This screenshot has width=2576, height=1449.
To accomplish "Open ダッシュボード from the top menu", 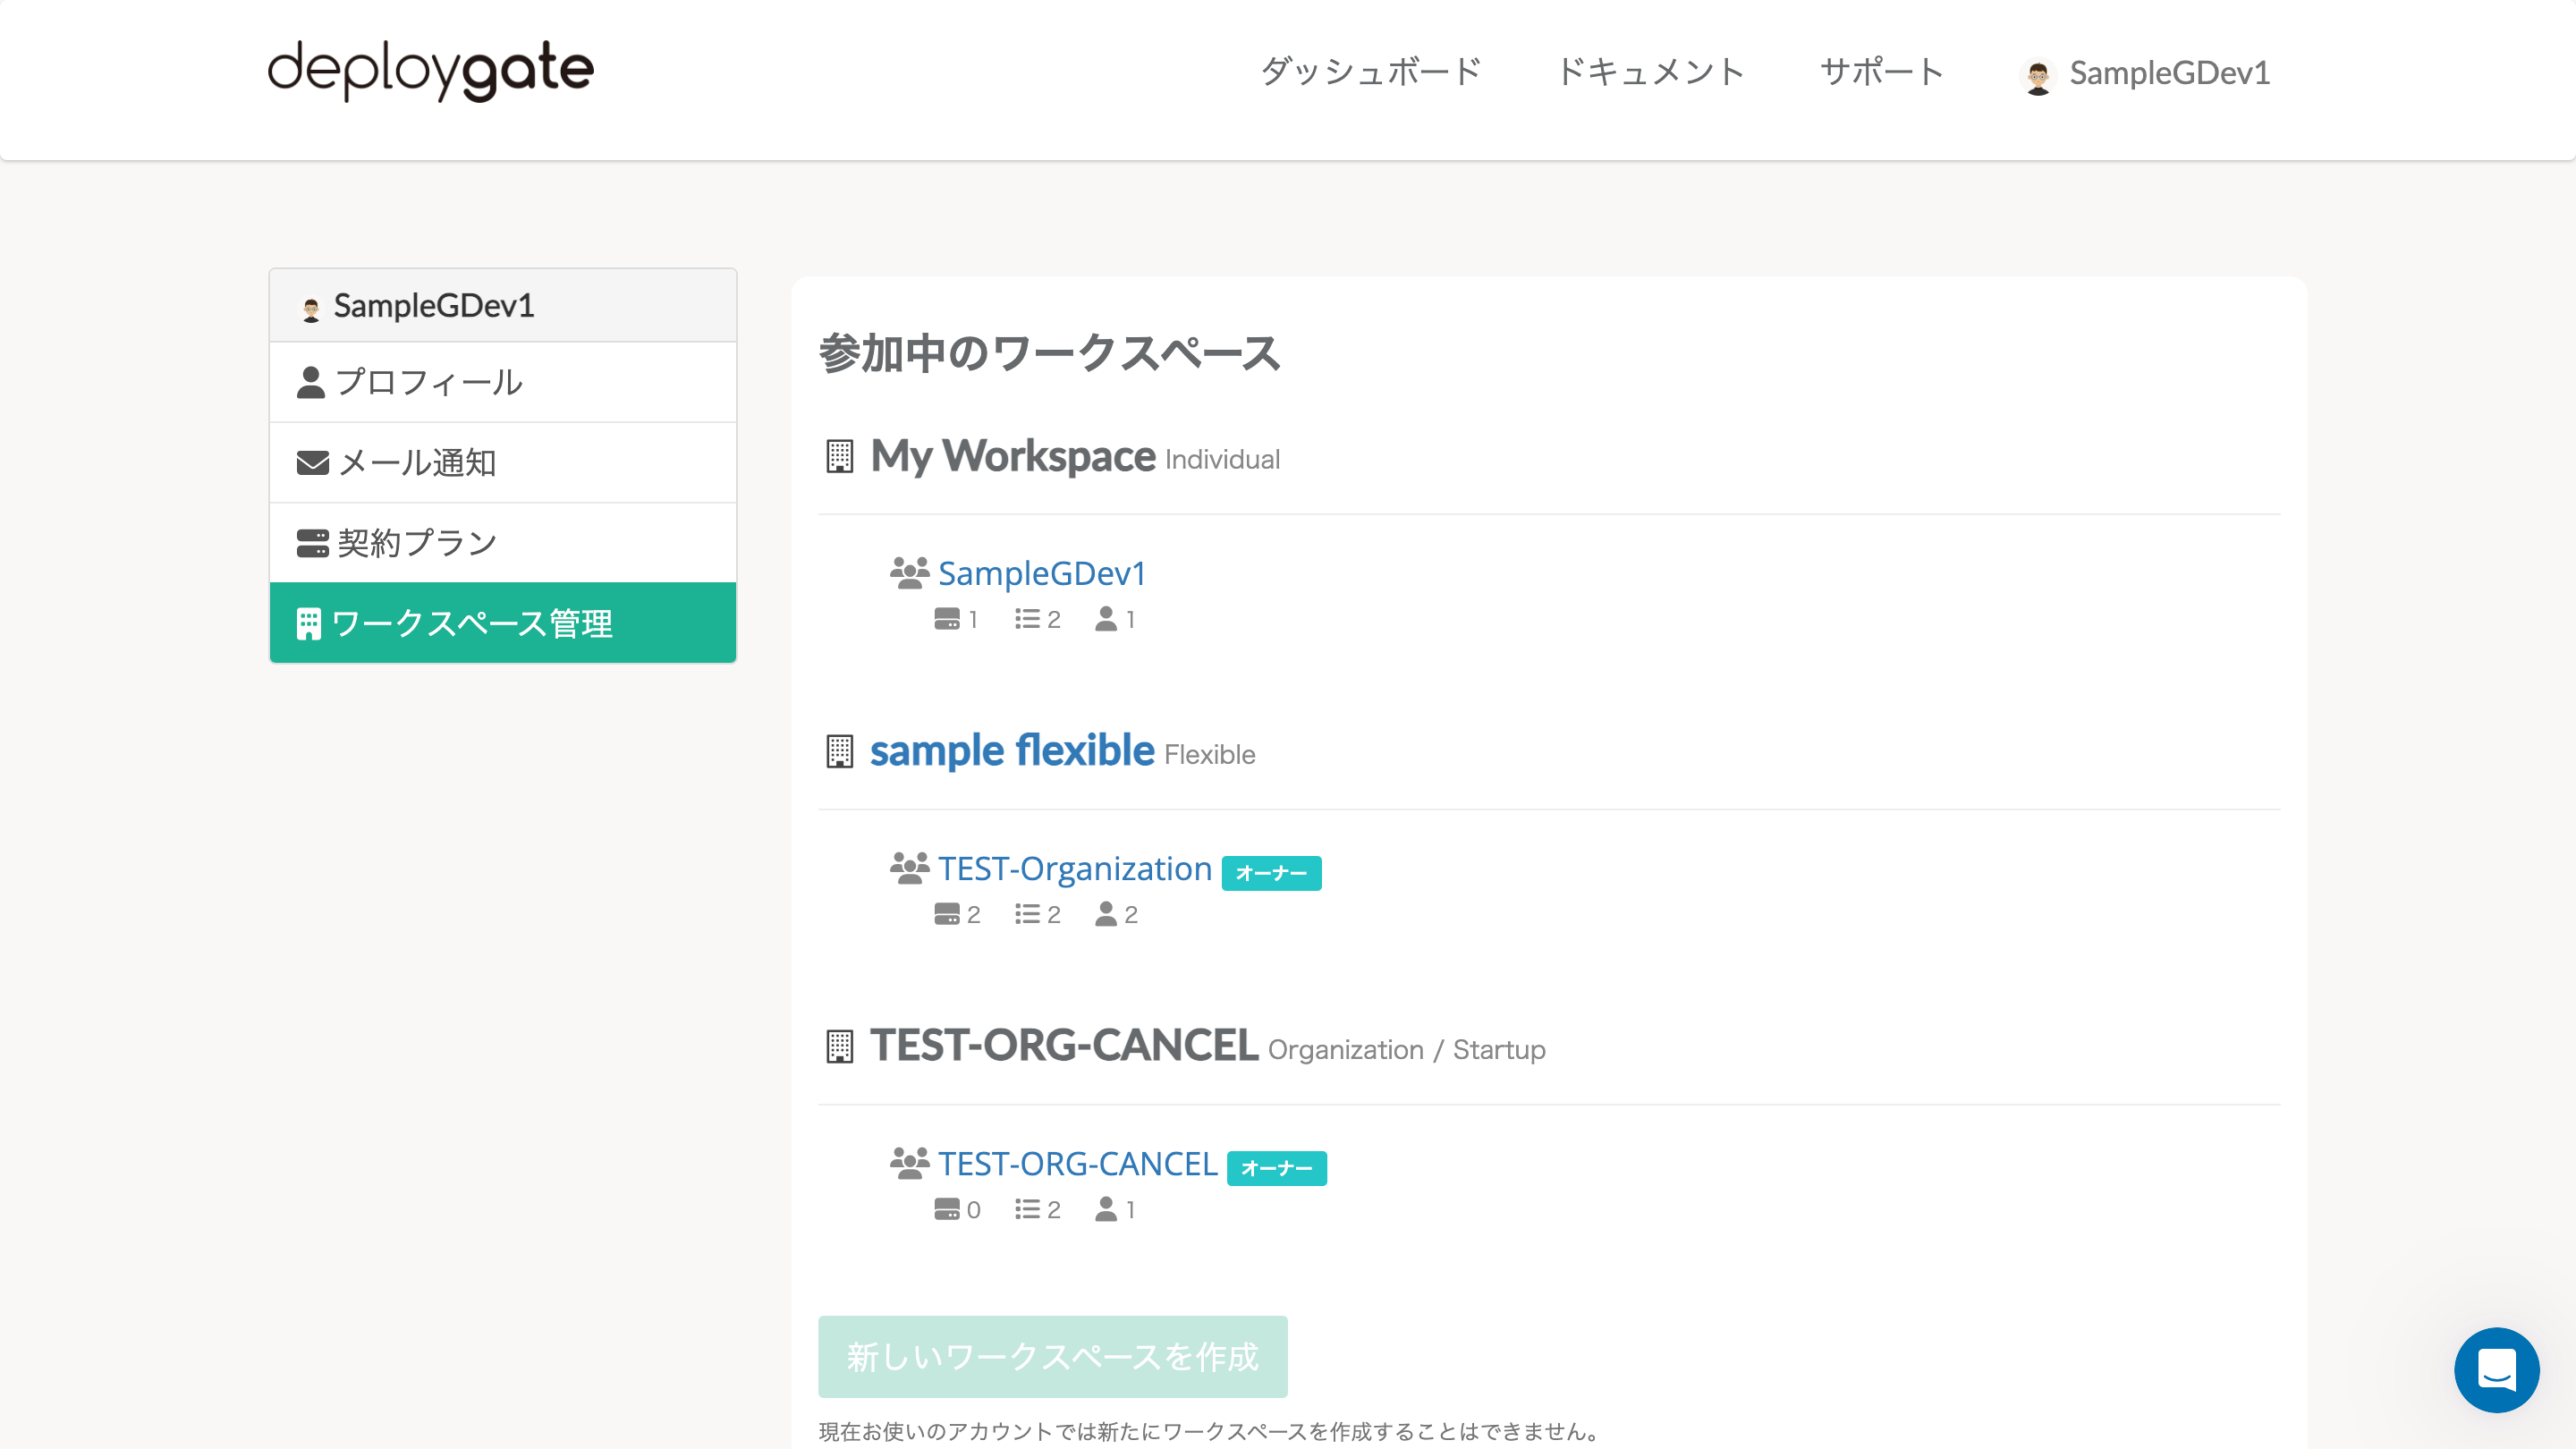I will [1371, 71].
